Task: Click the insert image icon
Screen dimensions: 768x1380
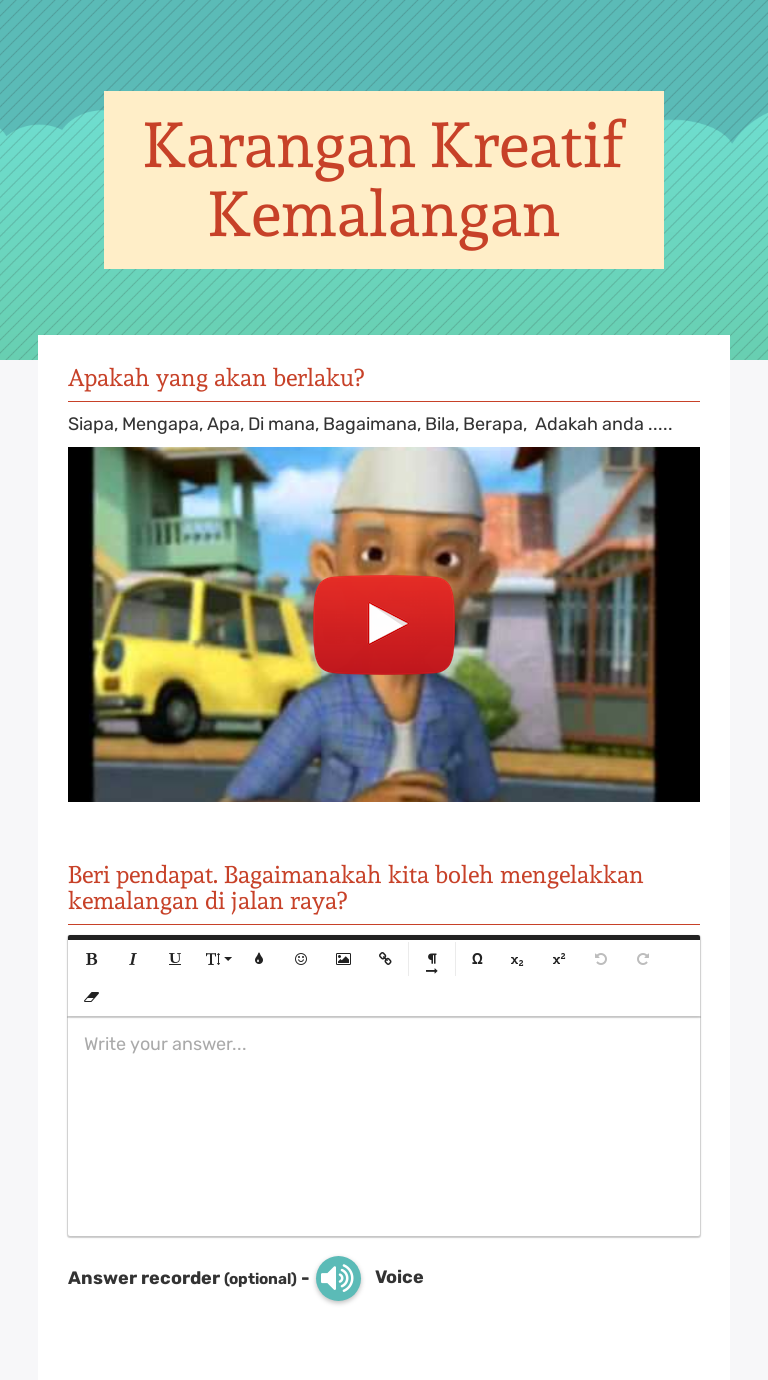Action: point(343,959)
